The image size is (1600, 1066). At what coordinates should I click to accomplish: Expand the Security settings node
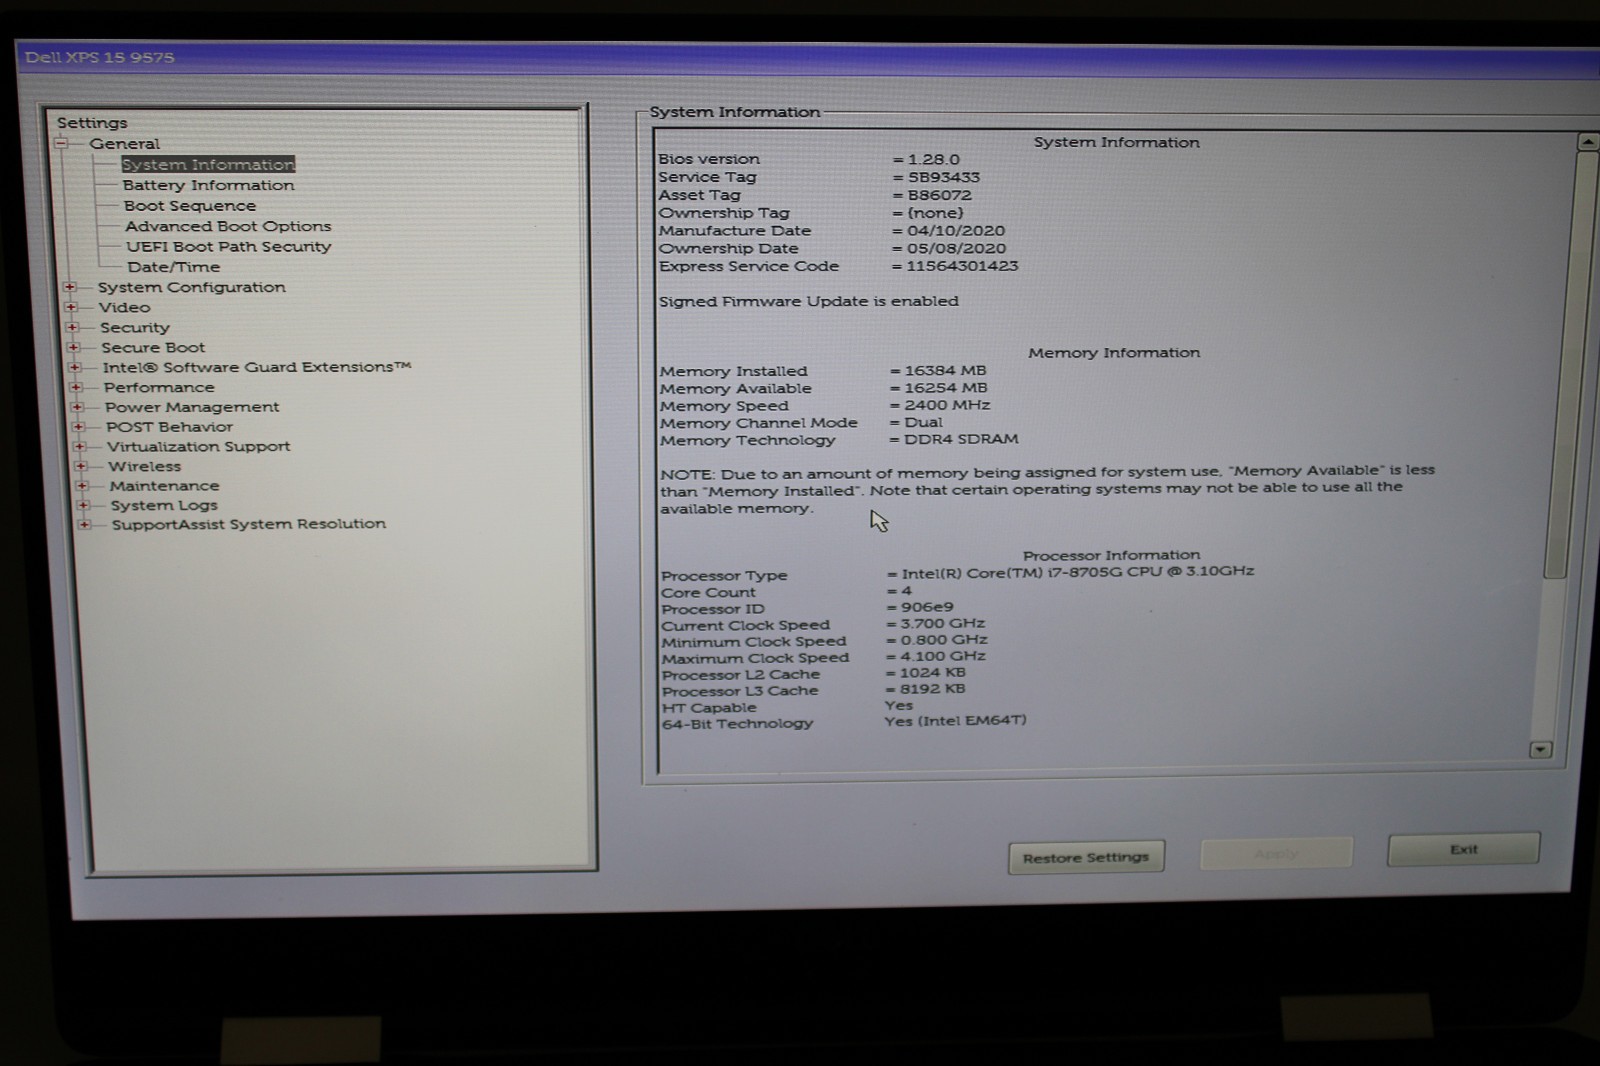pos(72,327)
